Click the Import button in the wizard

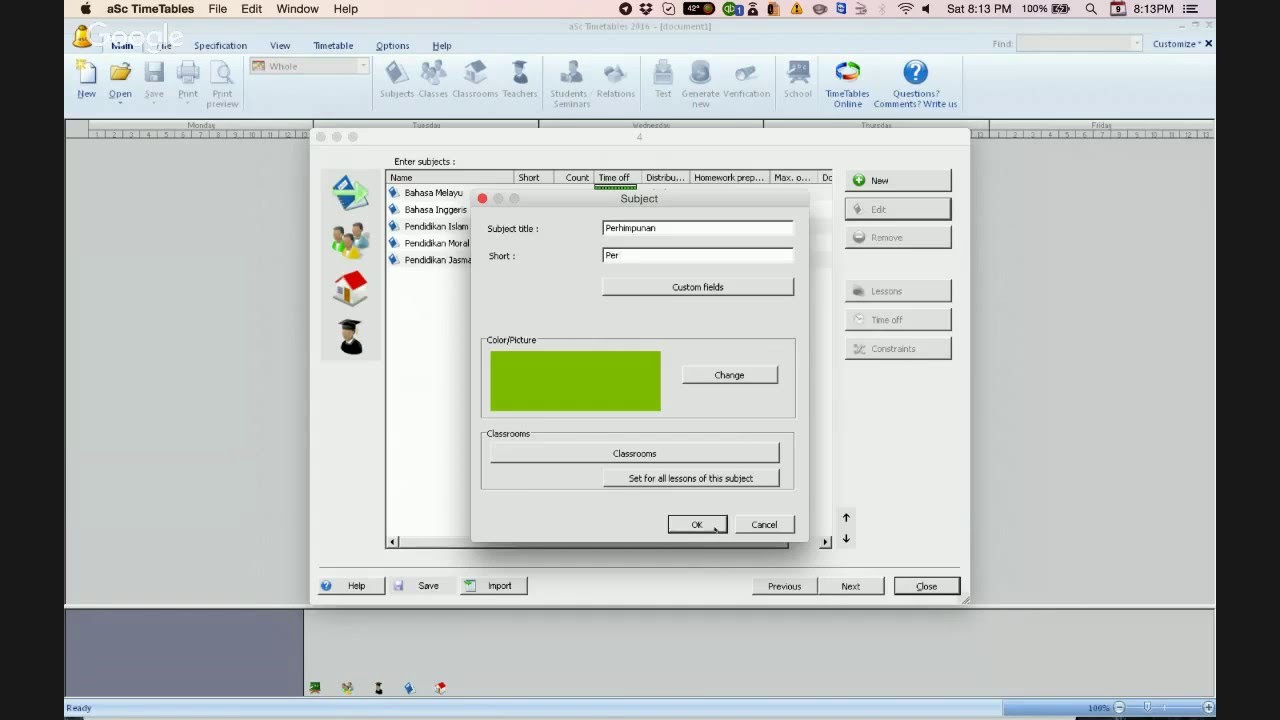click(493, 586)
